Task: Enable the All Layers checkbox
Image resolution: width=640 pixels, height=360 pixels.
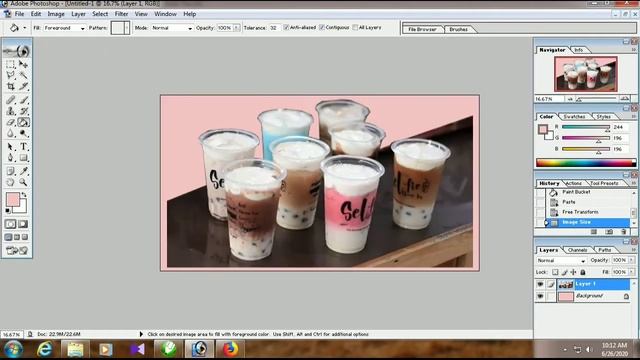Action: point(355,27)
